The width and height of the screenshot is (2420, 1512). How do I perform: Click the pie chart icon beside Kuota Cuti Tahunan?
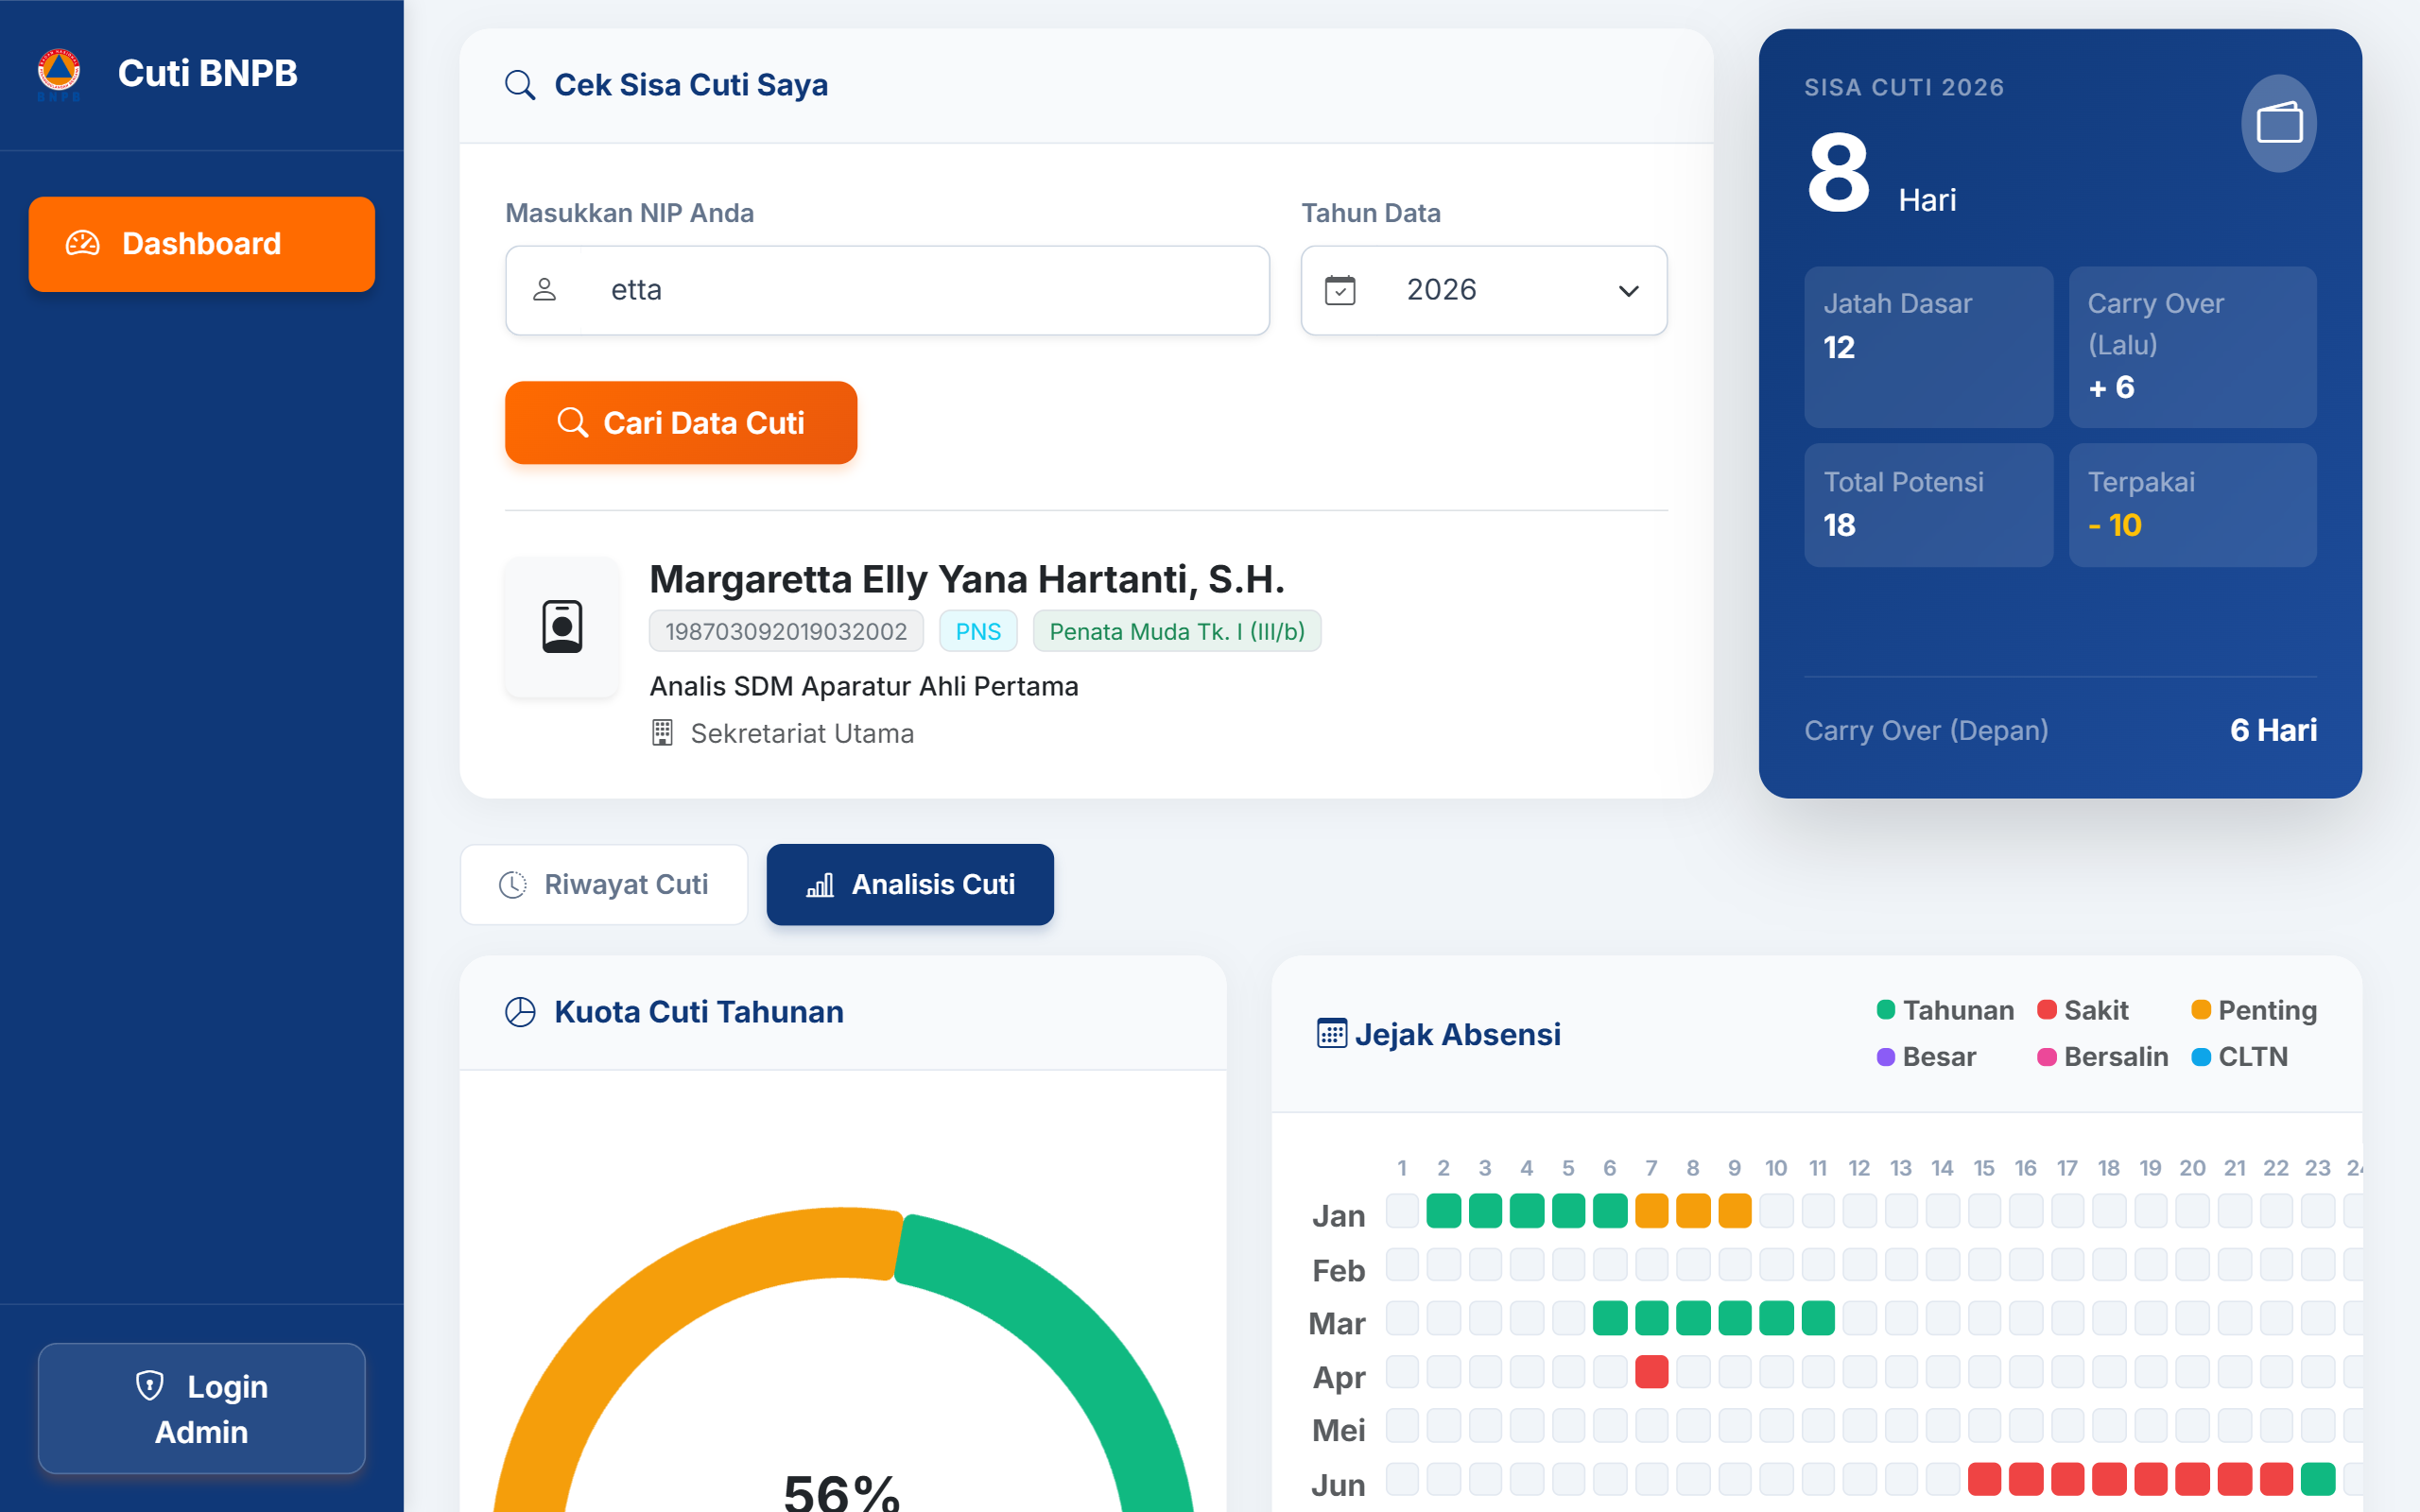click(x=520, y=1012)
